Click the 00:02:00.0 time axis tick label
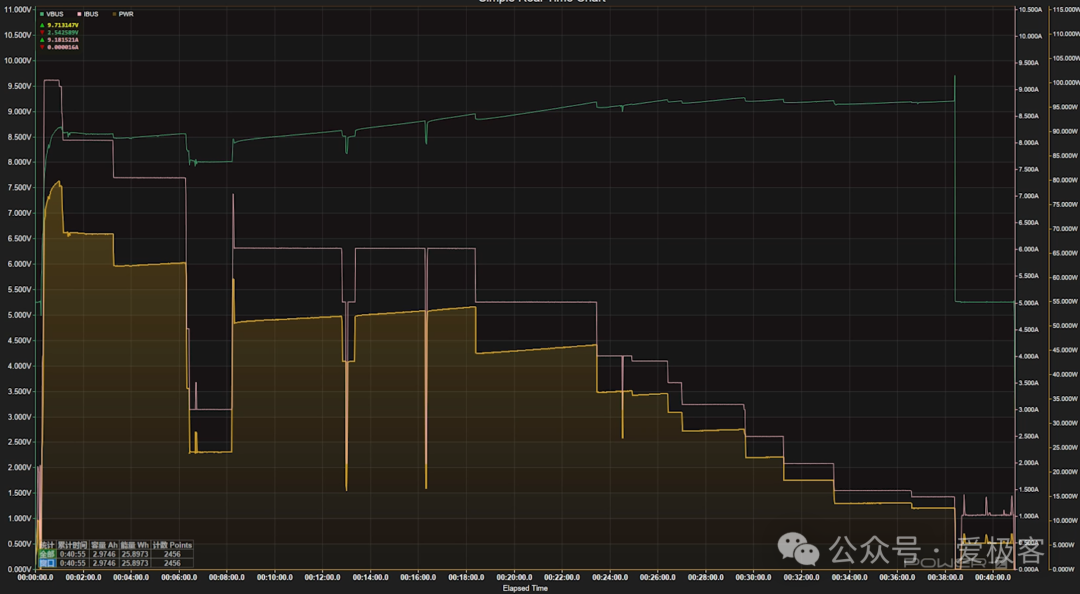 pyautogui.click(x=83, y=577)
